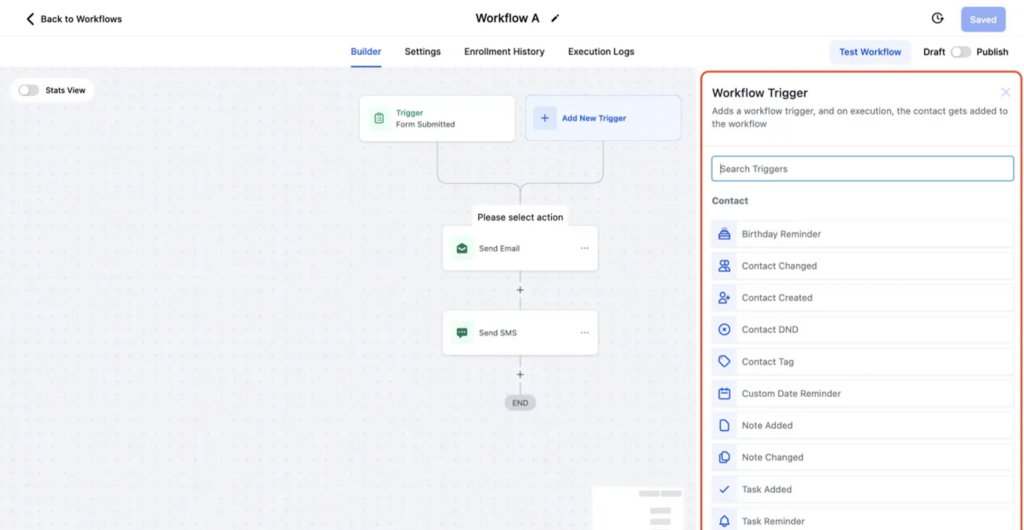Screen dimensions: 1024x530
Task: Open the Execution Logs tab
Action: [600, 52]
